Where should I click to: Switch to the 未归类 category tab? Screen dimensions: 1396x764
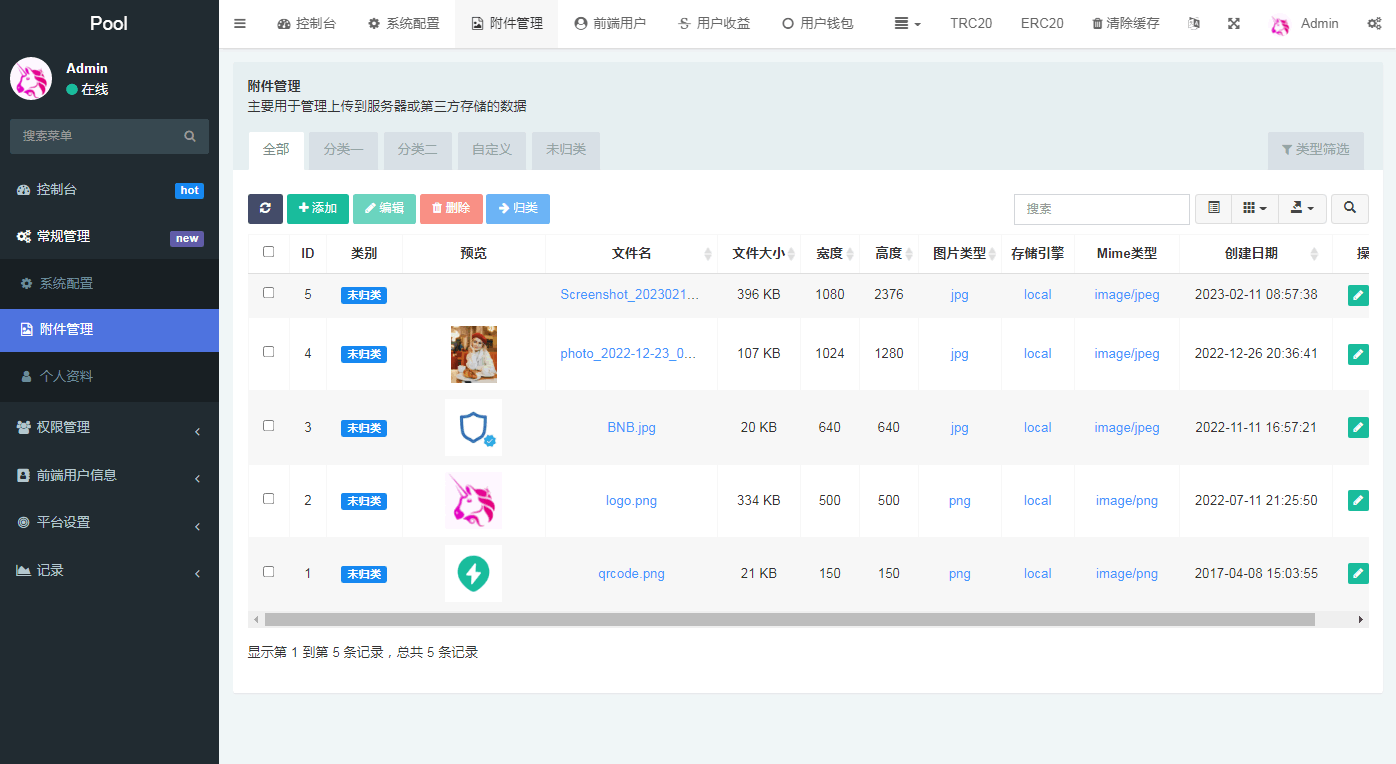tap(565, 150)
